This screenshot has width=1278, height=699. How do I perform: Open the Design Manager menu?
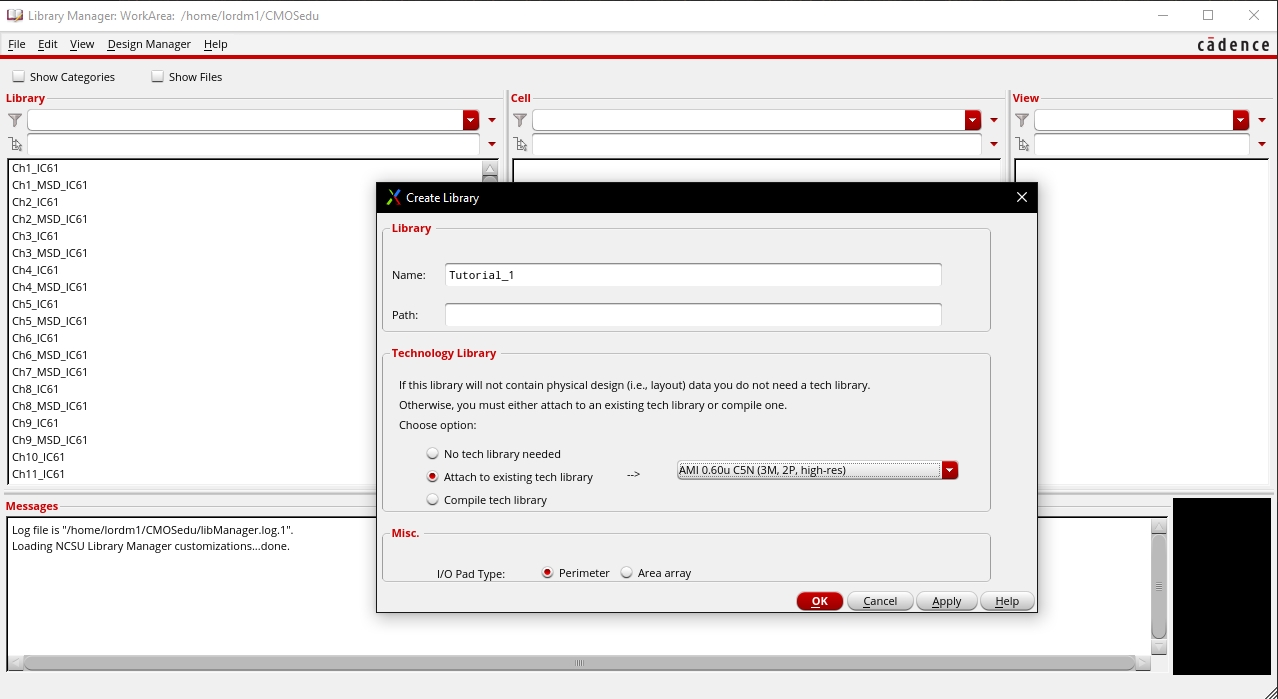(149, 44)
